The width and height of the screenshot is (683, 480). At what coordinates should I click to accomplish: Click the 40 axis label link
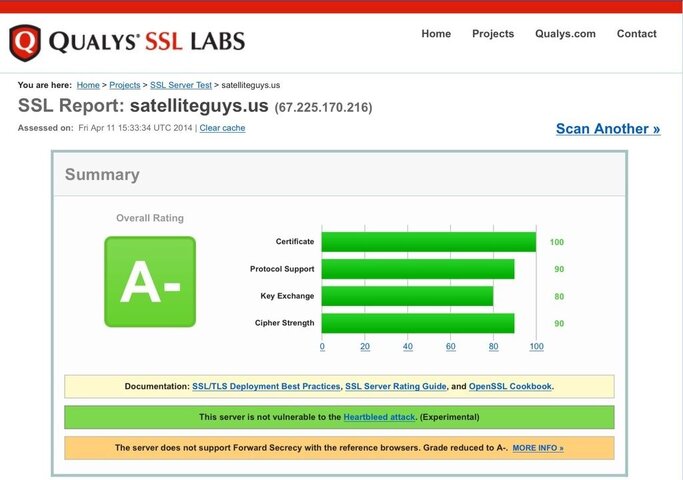tap(407, 347)
